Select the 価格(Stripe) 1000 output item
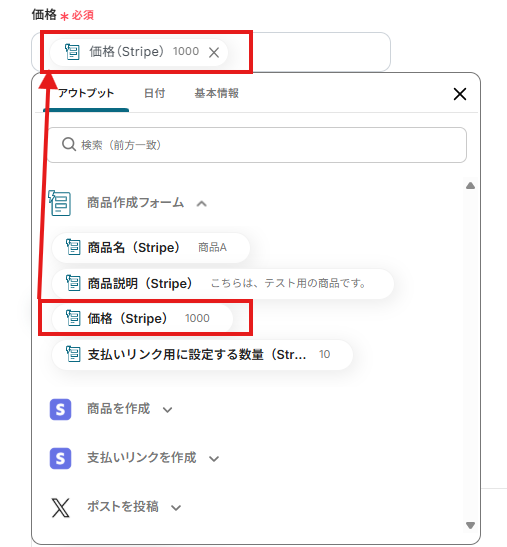 (142, 318)
